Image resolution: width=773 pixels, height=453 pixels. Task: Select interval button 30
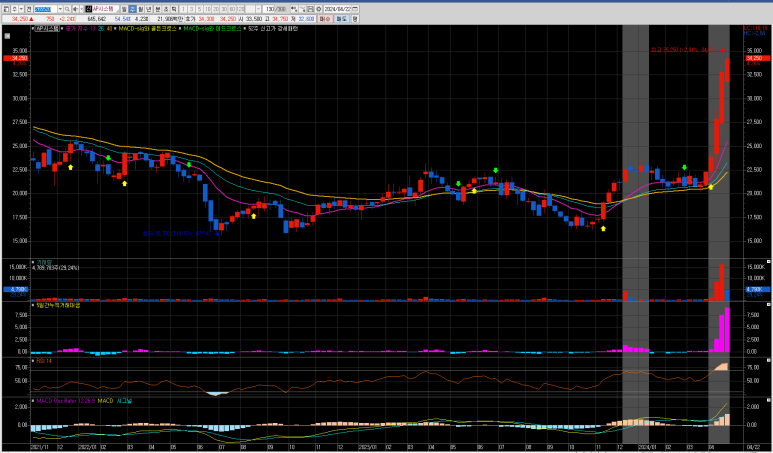pyautogui.click(x=224, y=9)
